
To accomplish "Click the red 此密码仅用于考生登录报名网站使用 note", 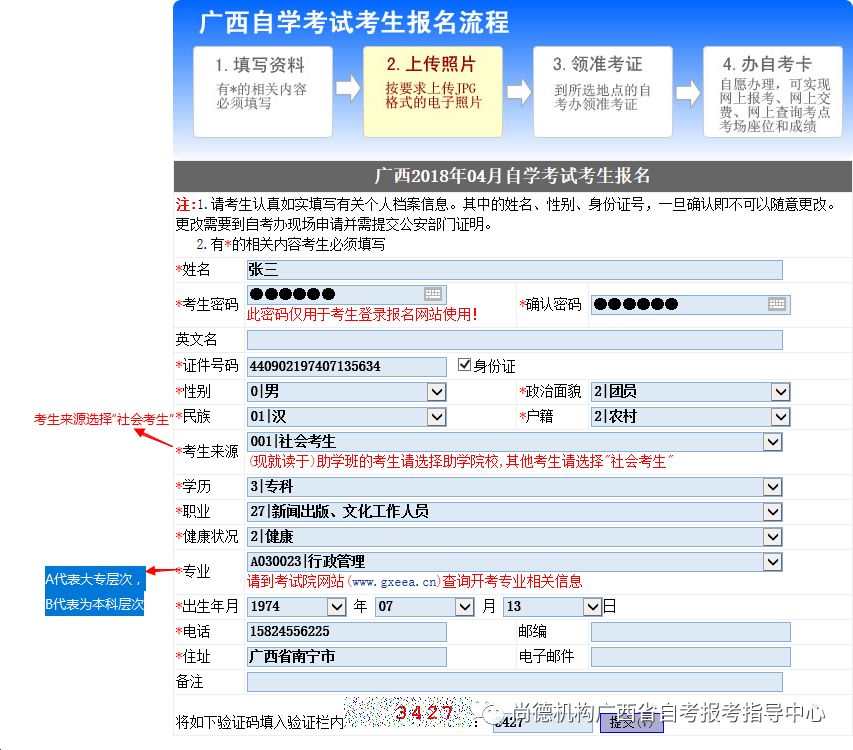I will click(362, 314).
